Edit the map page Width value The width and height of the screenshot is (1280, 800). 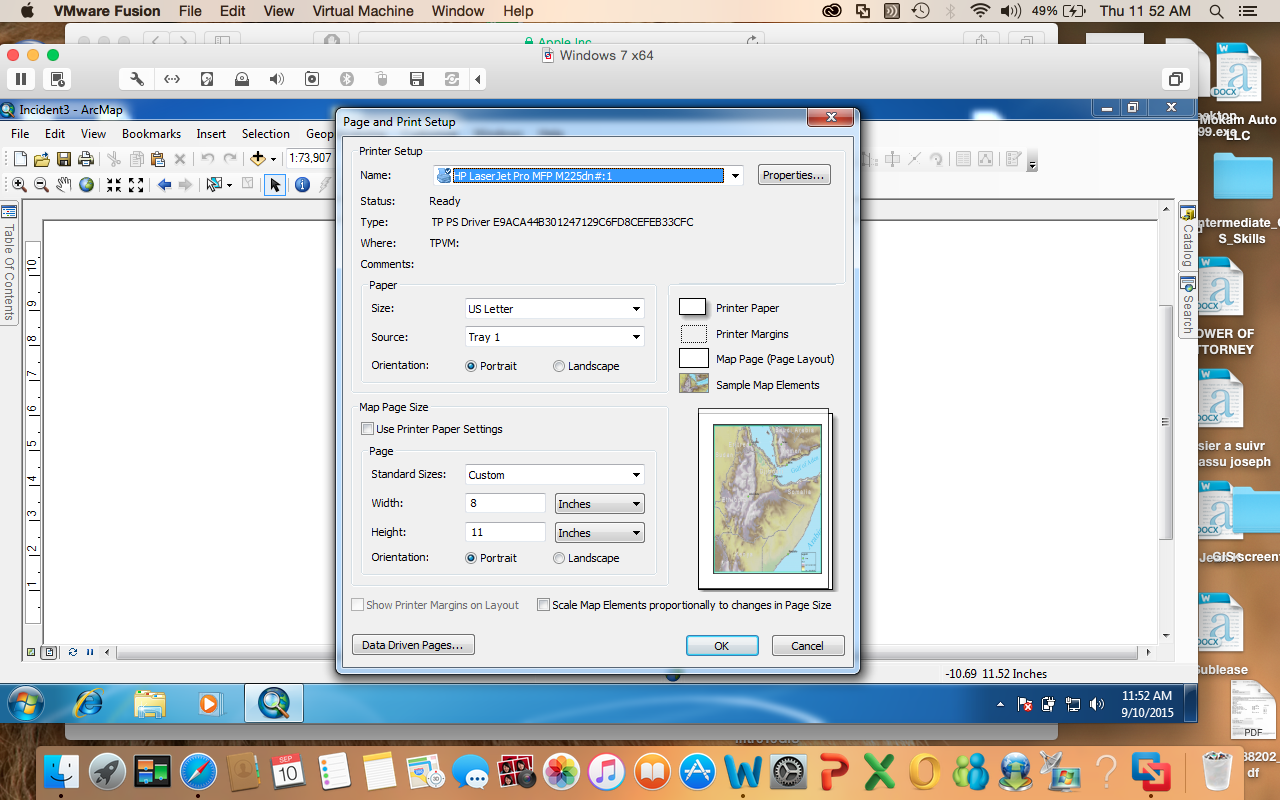pyautogui.click(x=505, y=503)
